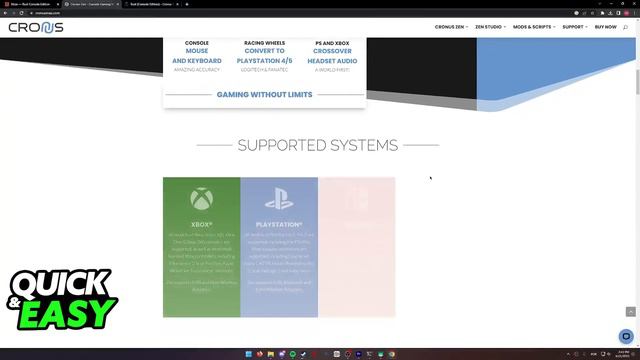Open Spotify from the taskbar
This screenshot has width=640, height=360.
[293, 354]
